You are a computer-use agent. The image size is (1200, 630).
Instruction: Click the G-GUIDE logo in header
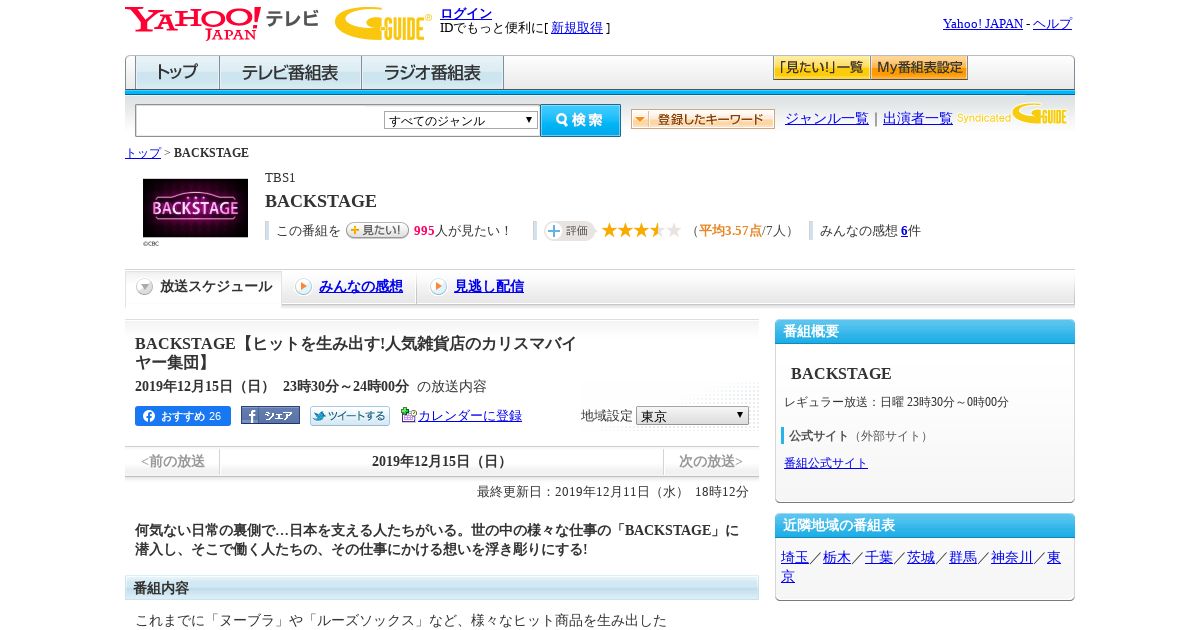383,23
